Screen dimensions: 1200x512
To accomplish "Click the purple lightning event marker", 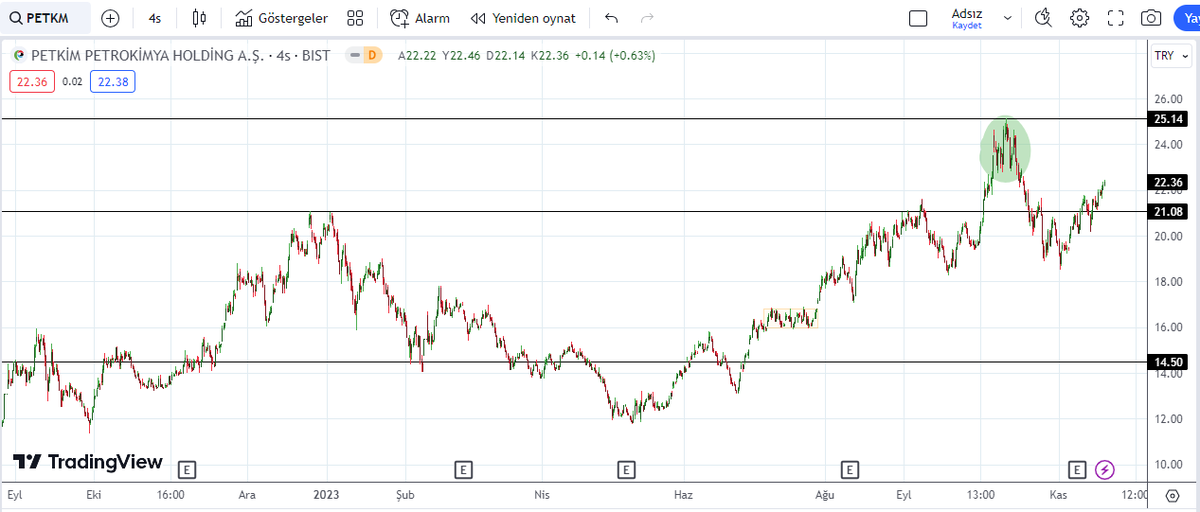I will pos(1104,468).
